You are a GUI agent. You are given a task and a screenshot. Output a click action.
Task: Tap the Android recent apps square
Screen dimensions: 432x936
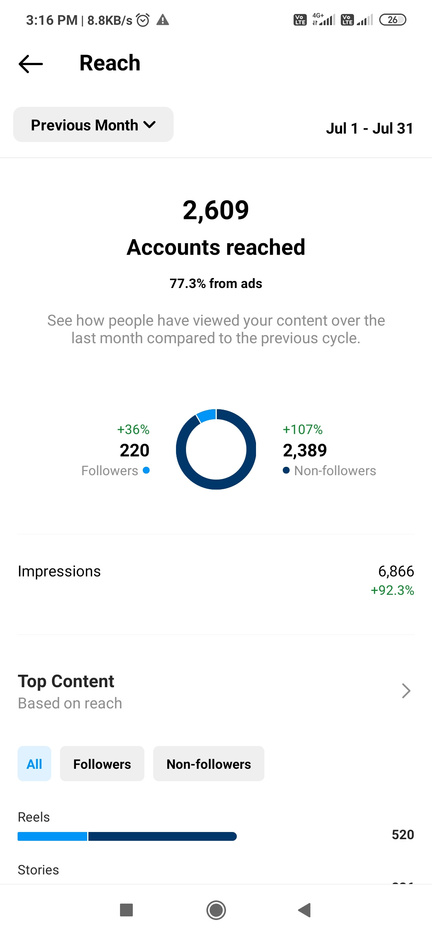click(126, 910)
